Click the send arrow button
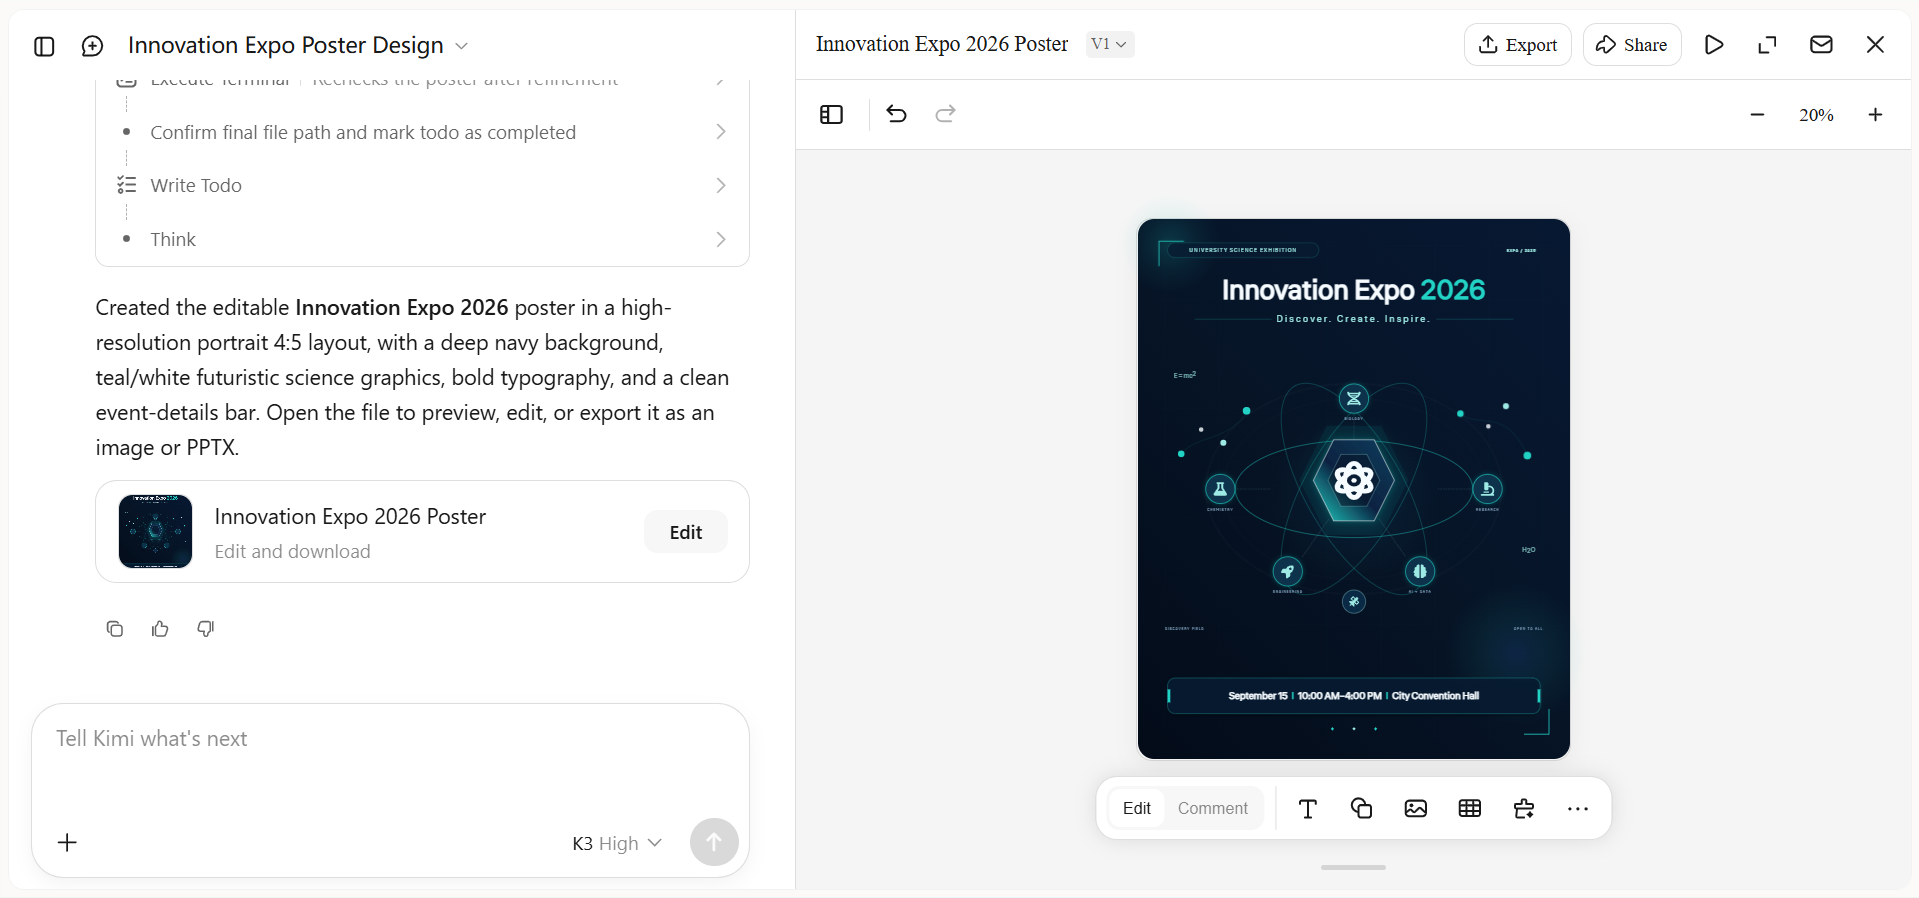The height and width of the screenshot is (898, 1919). click(714, 842)
